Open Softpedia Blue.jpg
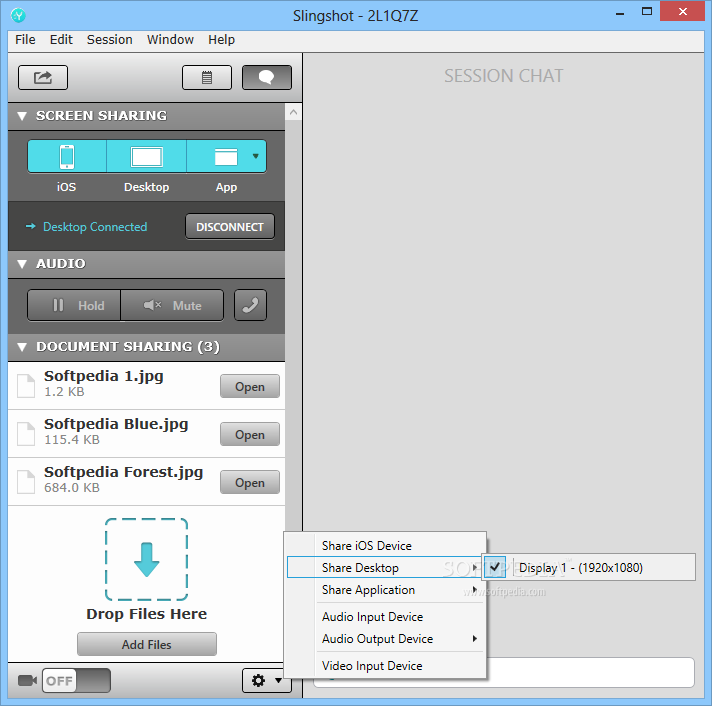Viewport: 712px width, 706px height. point(250,434)
